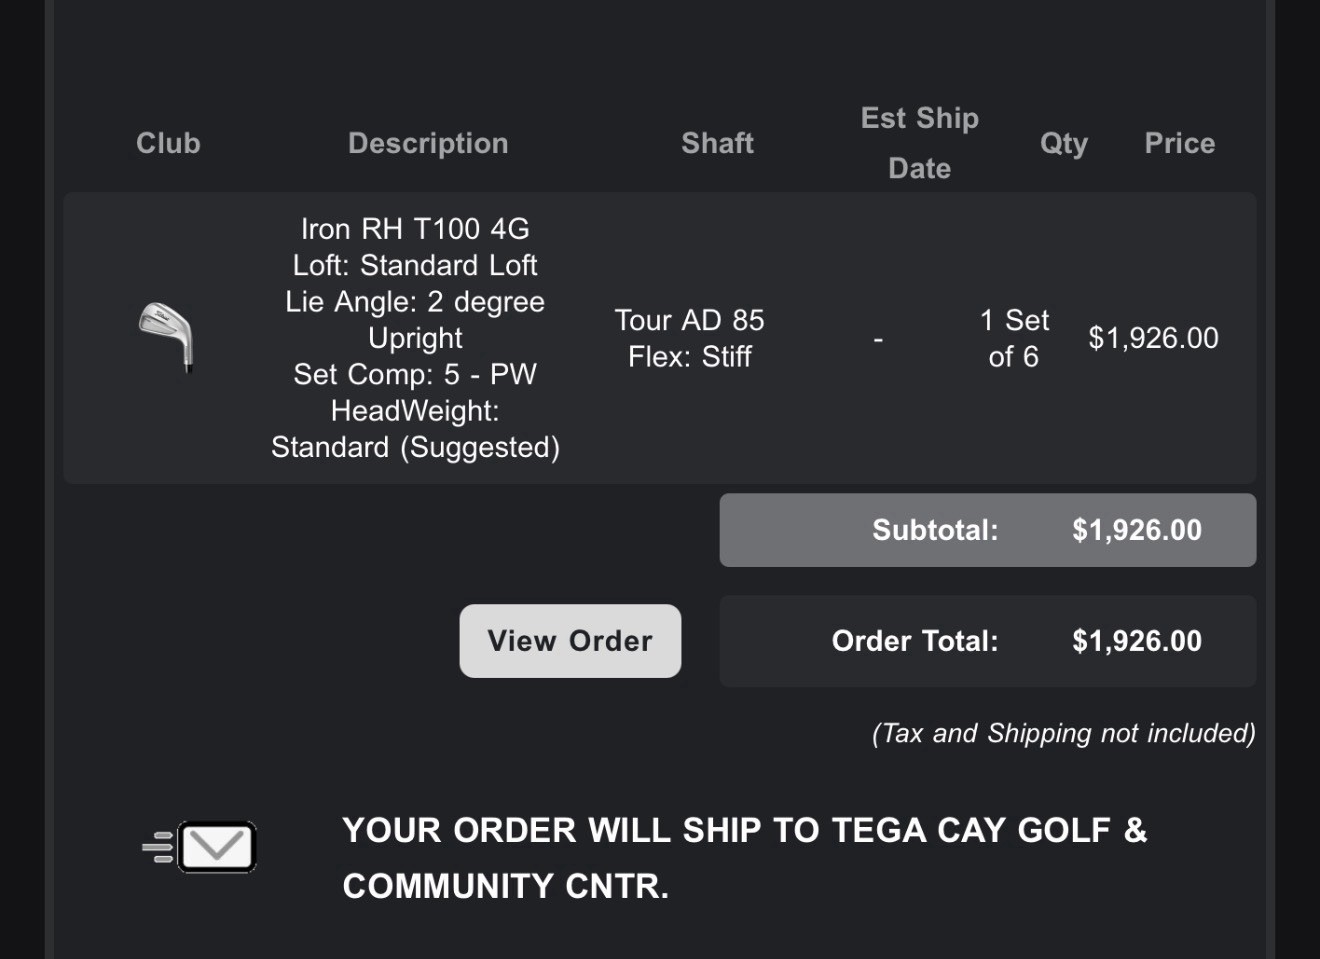Click the Tax and Shipping not included note
This screenshot has width=1320, height=959.
(x=1064, y=733)
